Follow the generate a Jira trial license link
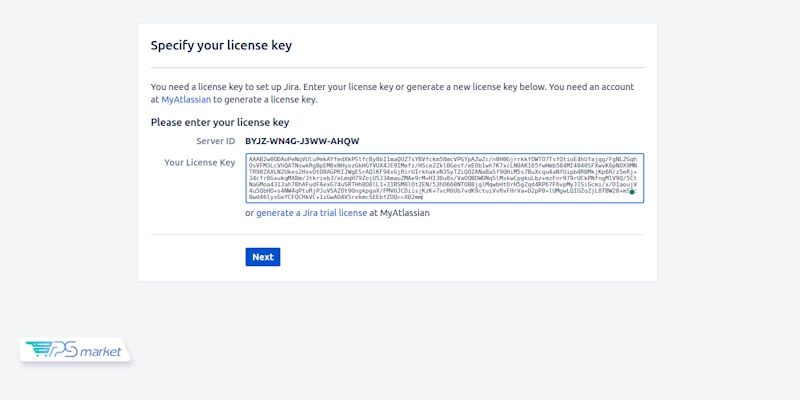The image size is (800, 400). (311, 213)
